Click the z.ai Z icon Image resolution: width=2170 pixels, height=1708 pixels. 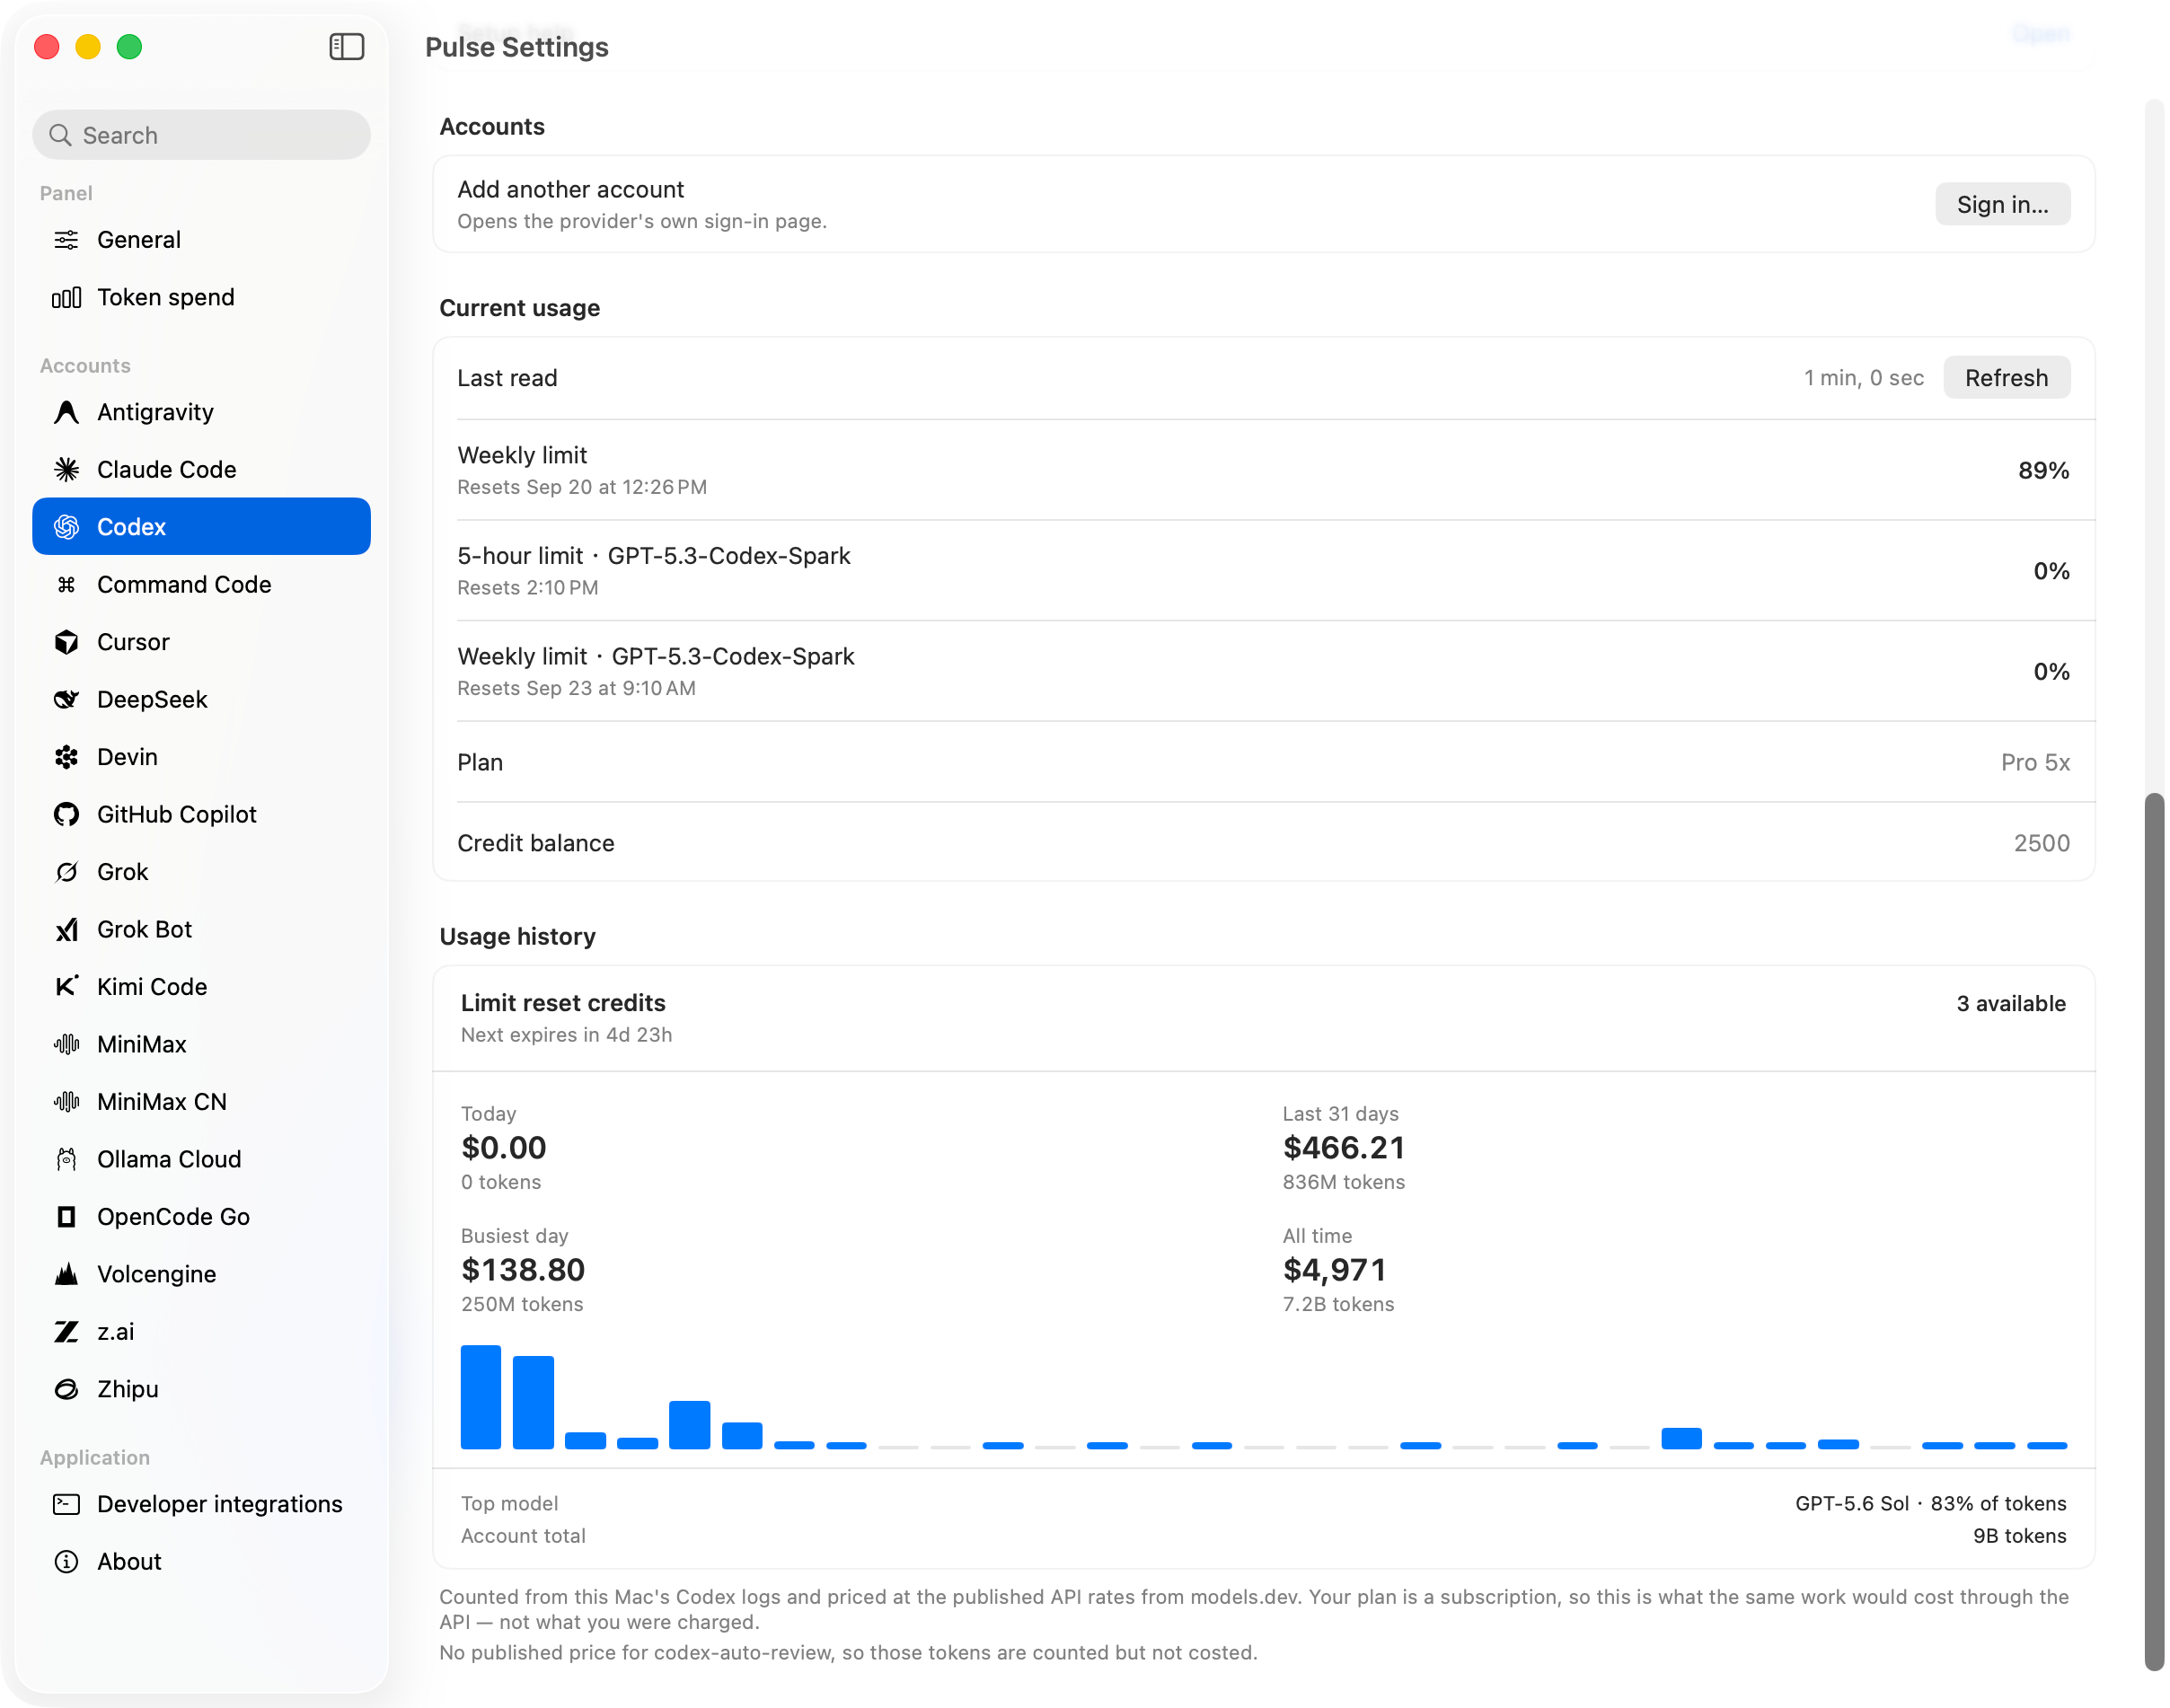point(66,1332)
